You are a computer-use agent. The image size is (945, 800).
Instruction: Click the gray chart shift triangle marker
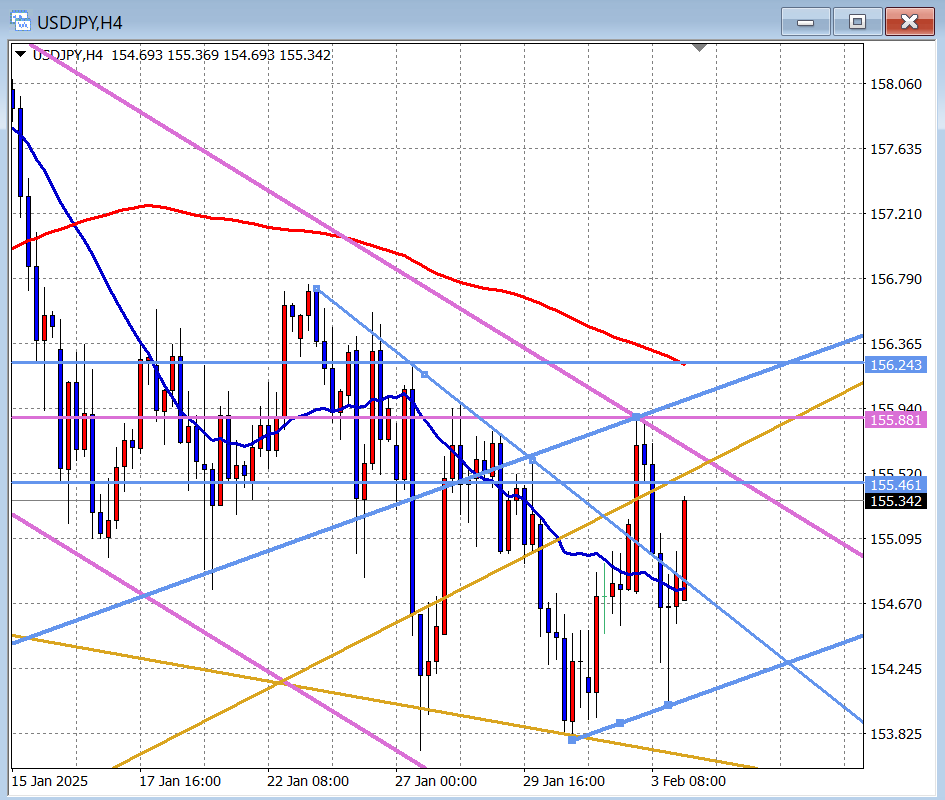[700, 47]
